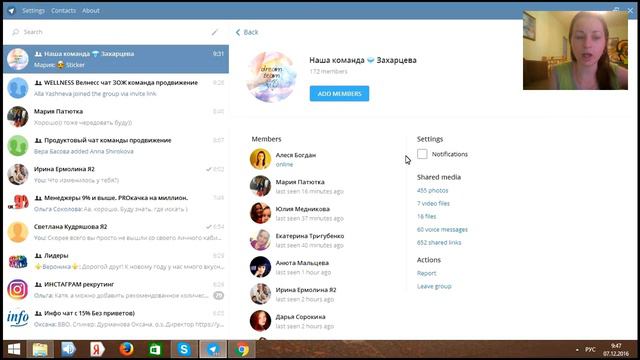Open Firefox from the taskbar
640x360 pixels.
click(127, 349)
